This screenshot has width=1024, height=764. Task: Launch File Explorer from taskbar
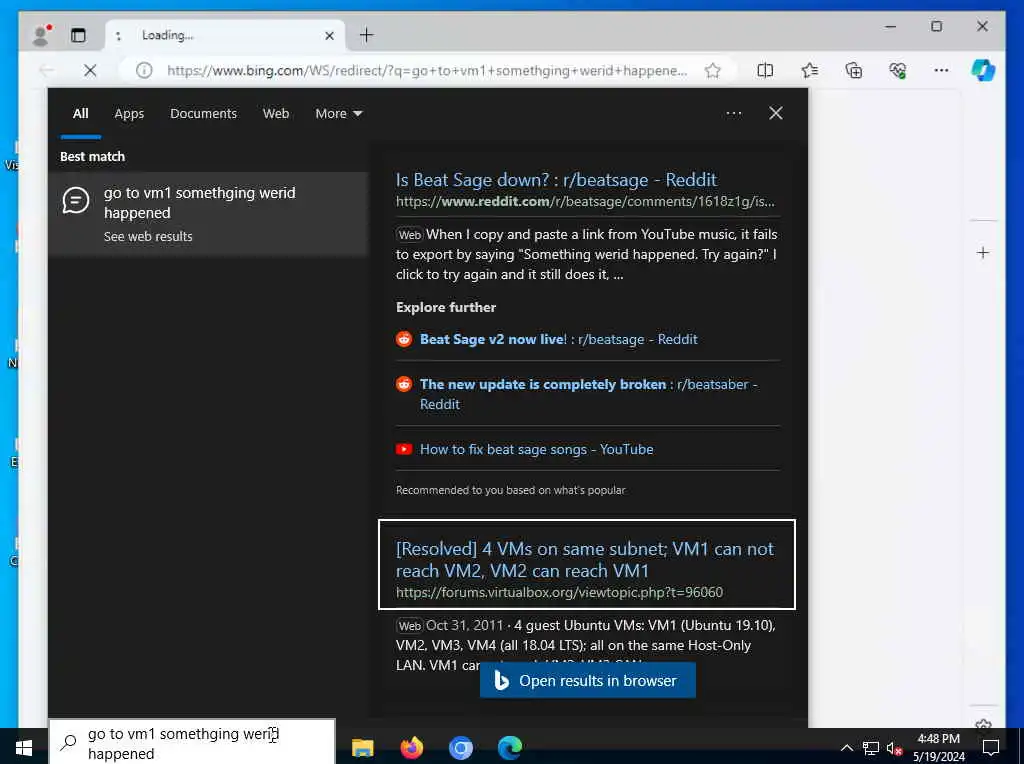tap(362, 747)
